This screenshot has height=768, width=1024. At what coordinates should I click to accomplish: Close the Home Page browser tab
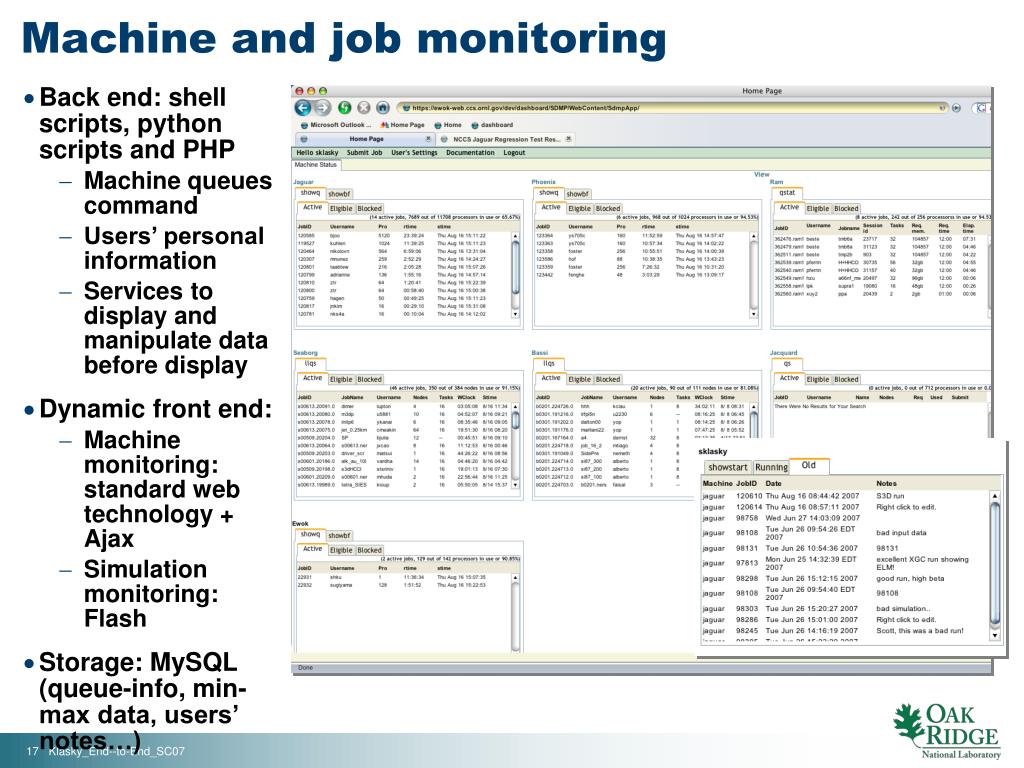428,138
